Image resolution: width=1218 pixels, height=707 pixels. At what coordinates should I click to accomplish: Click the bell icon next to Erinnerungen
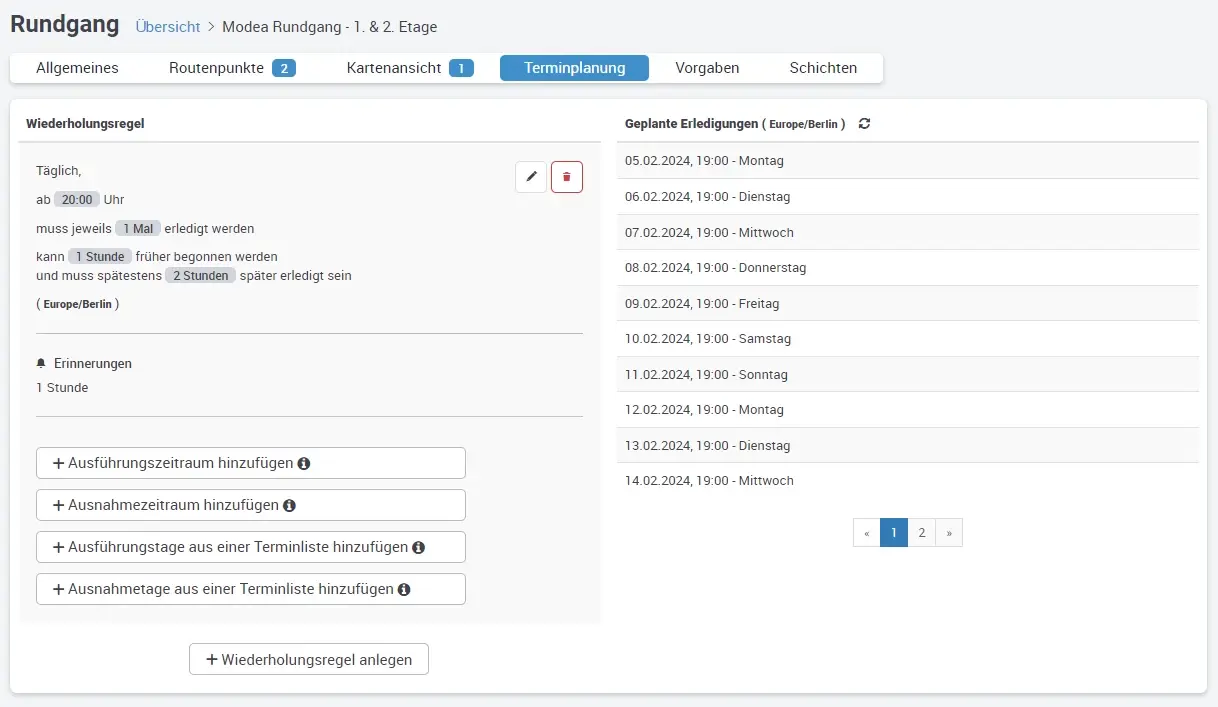tap(41, 363)
